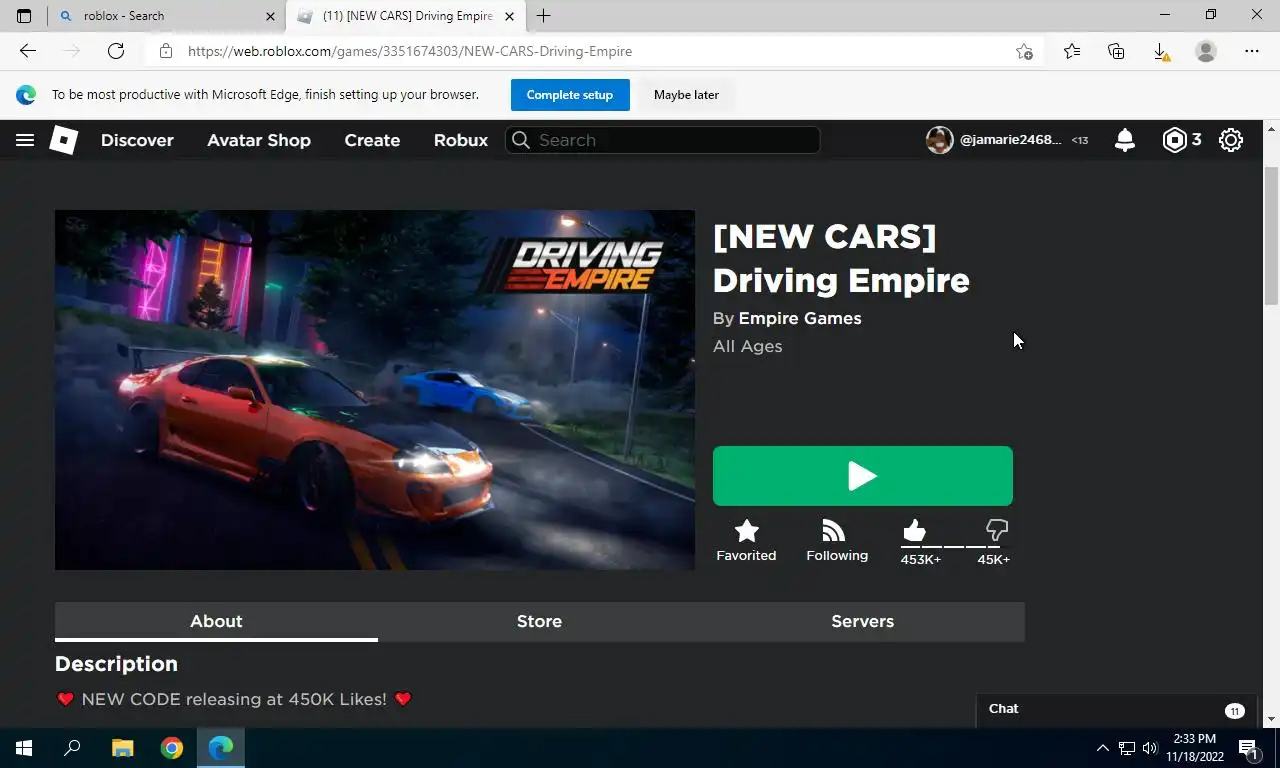Open the Windows Start menu
Viewport: 1280px width, 768px height.
(x=24, y=748)
